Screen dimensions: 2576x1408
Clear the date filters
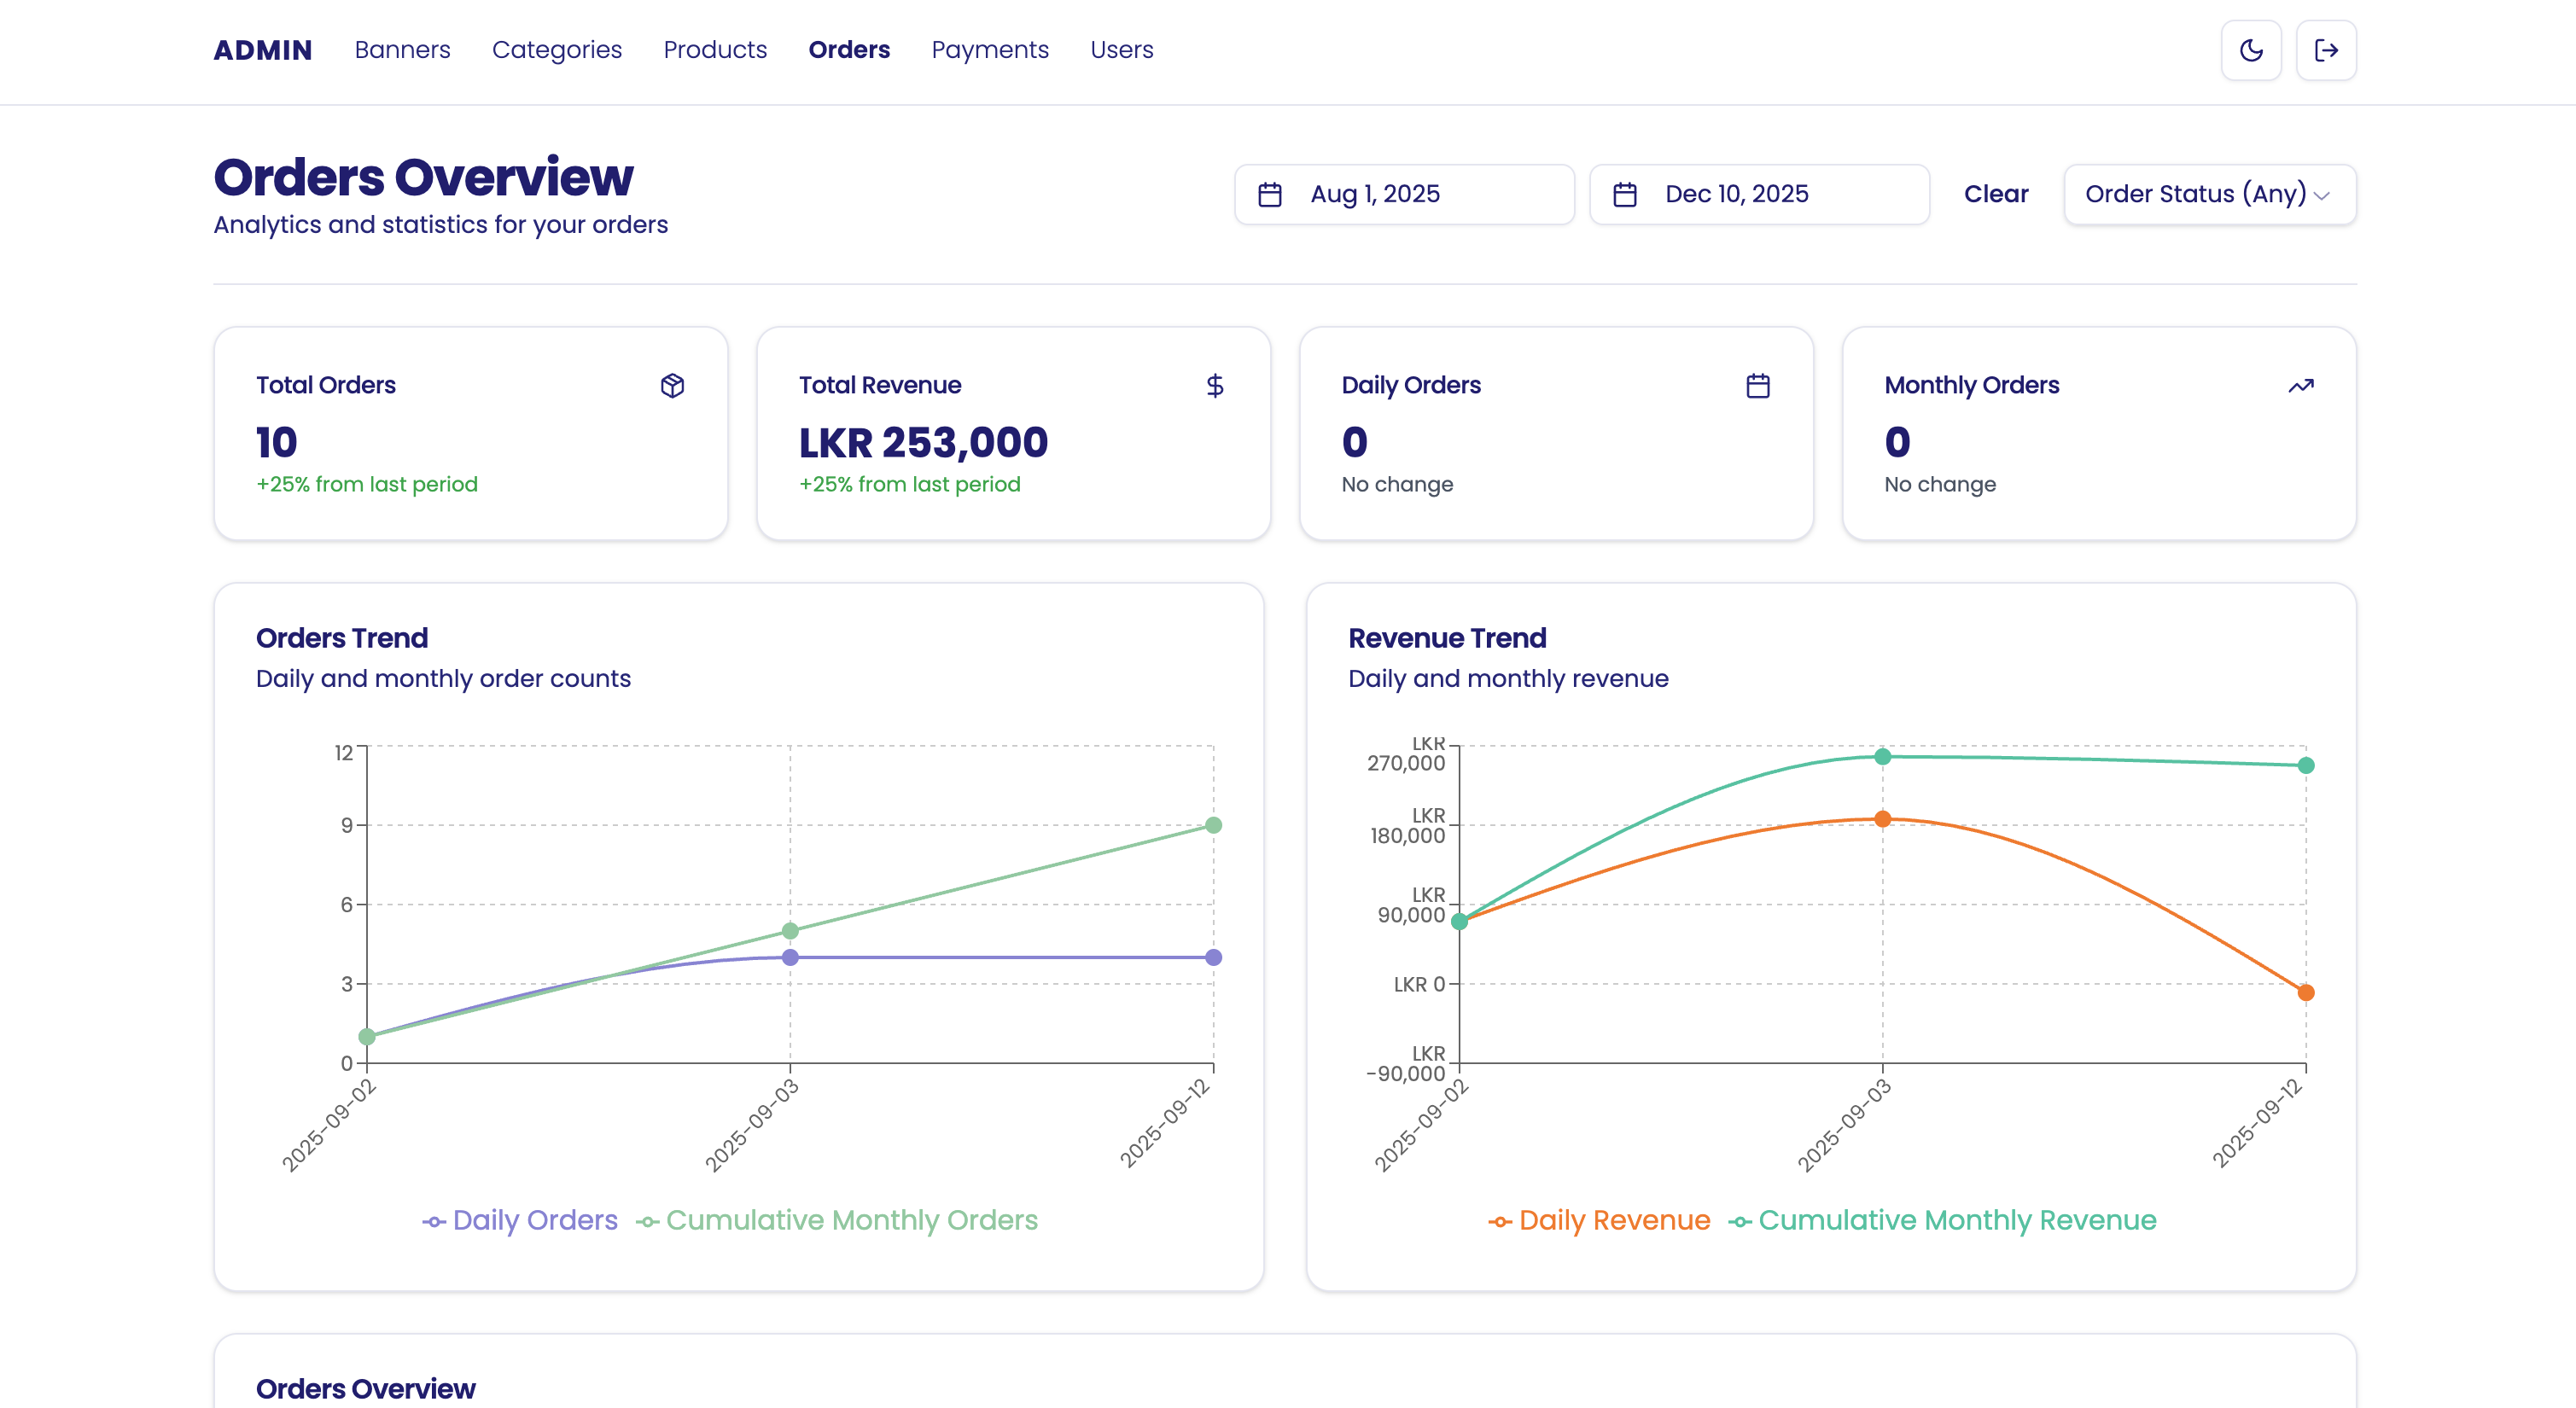[x=1995, y=194]
